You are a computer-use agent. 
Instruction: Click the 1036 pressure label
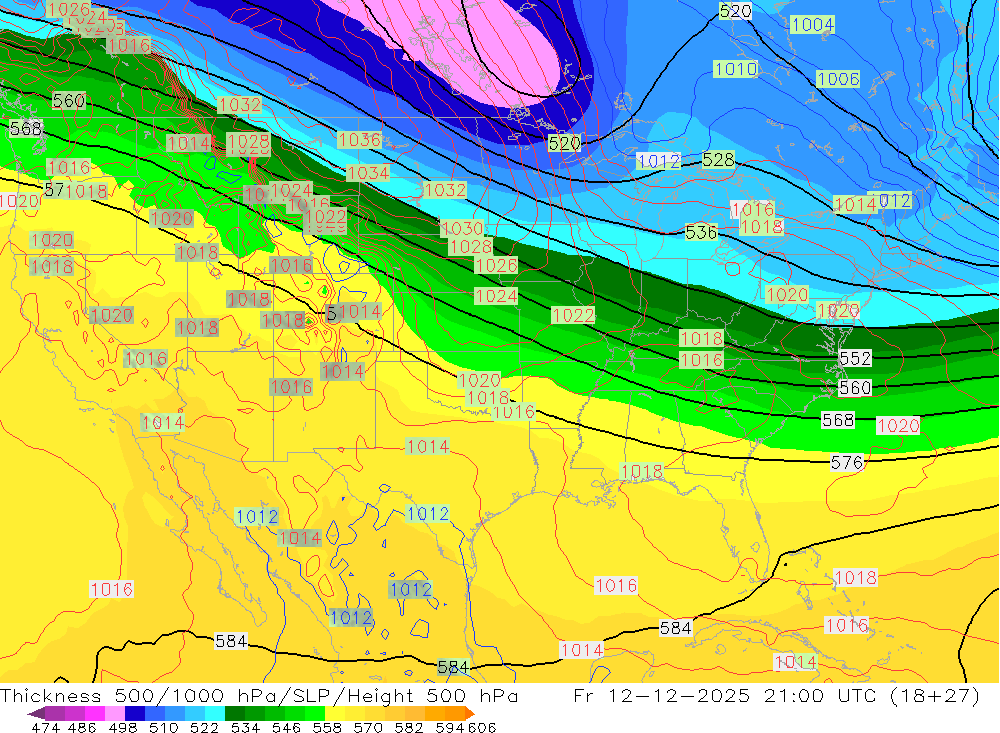click(360, 140)
